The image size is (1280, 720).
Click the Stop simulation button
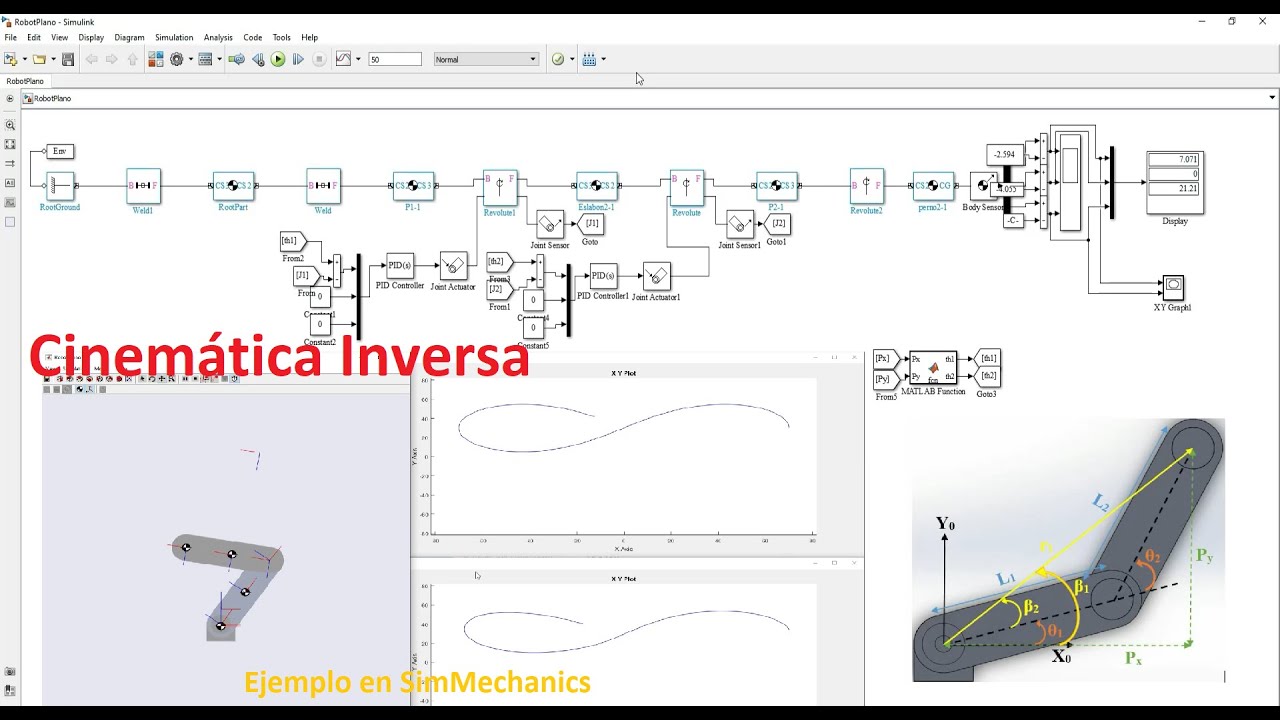(x=319, y=59)
